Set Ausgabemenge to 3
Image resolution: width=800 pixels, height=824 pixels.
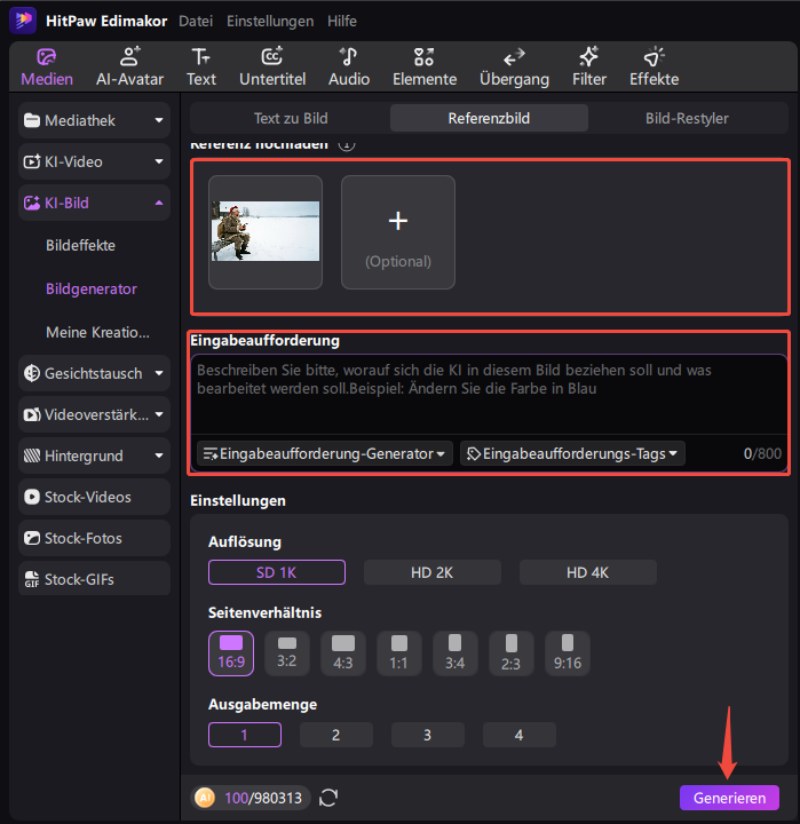[x=427, y=735]
